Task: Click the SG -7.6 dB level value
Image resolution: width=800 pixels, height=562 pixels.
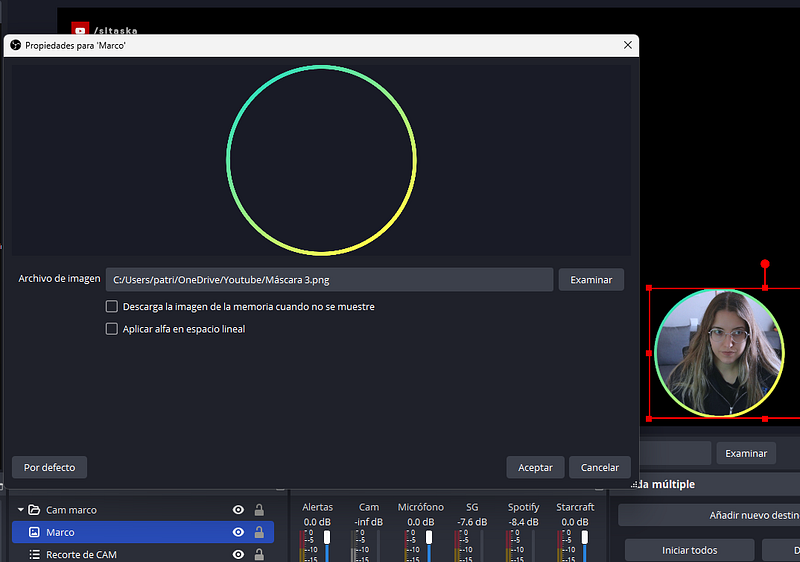Action: [472, 522]
